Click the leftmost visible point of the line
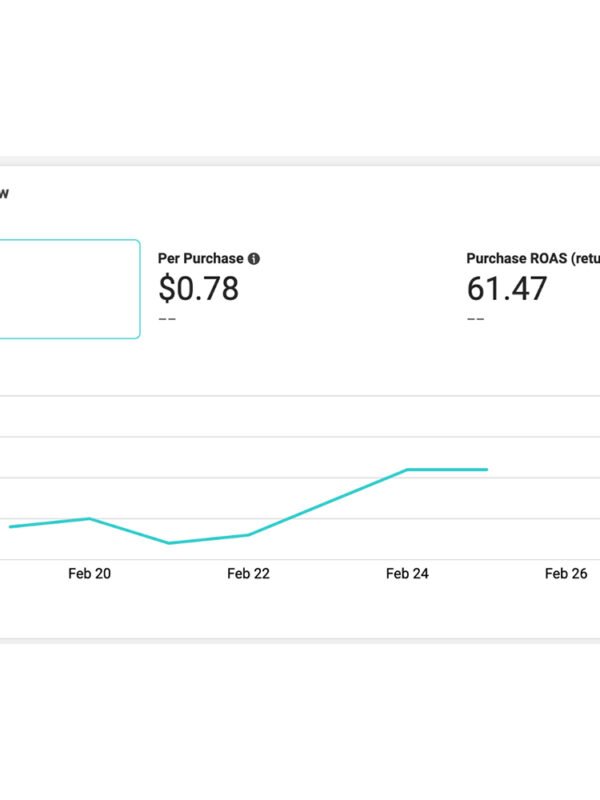Screen dimensions: 600x800 tap(12, 526)
